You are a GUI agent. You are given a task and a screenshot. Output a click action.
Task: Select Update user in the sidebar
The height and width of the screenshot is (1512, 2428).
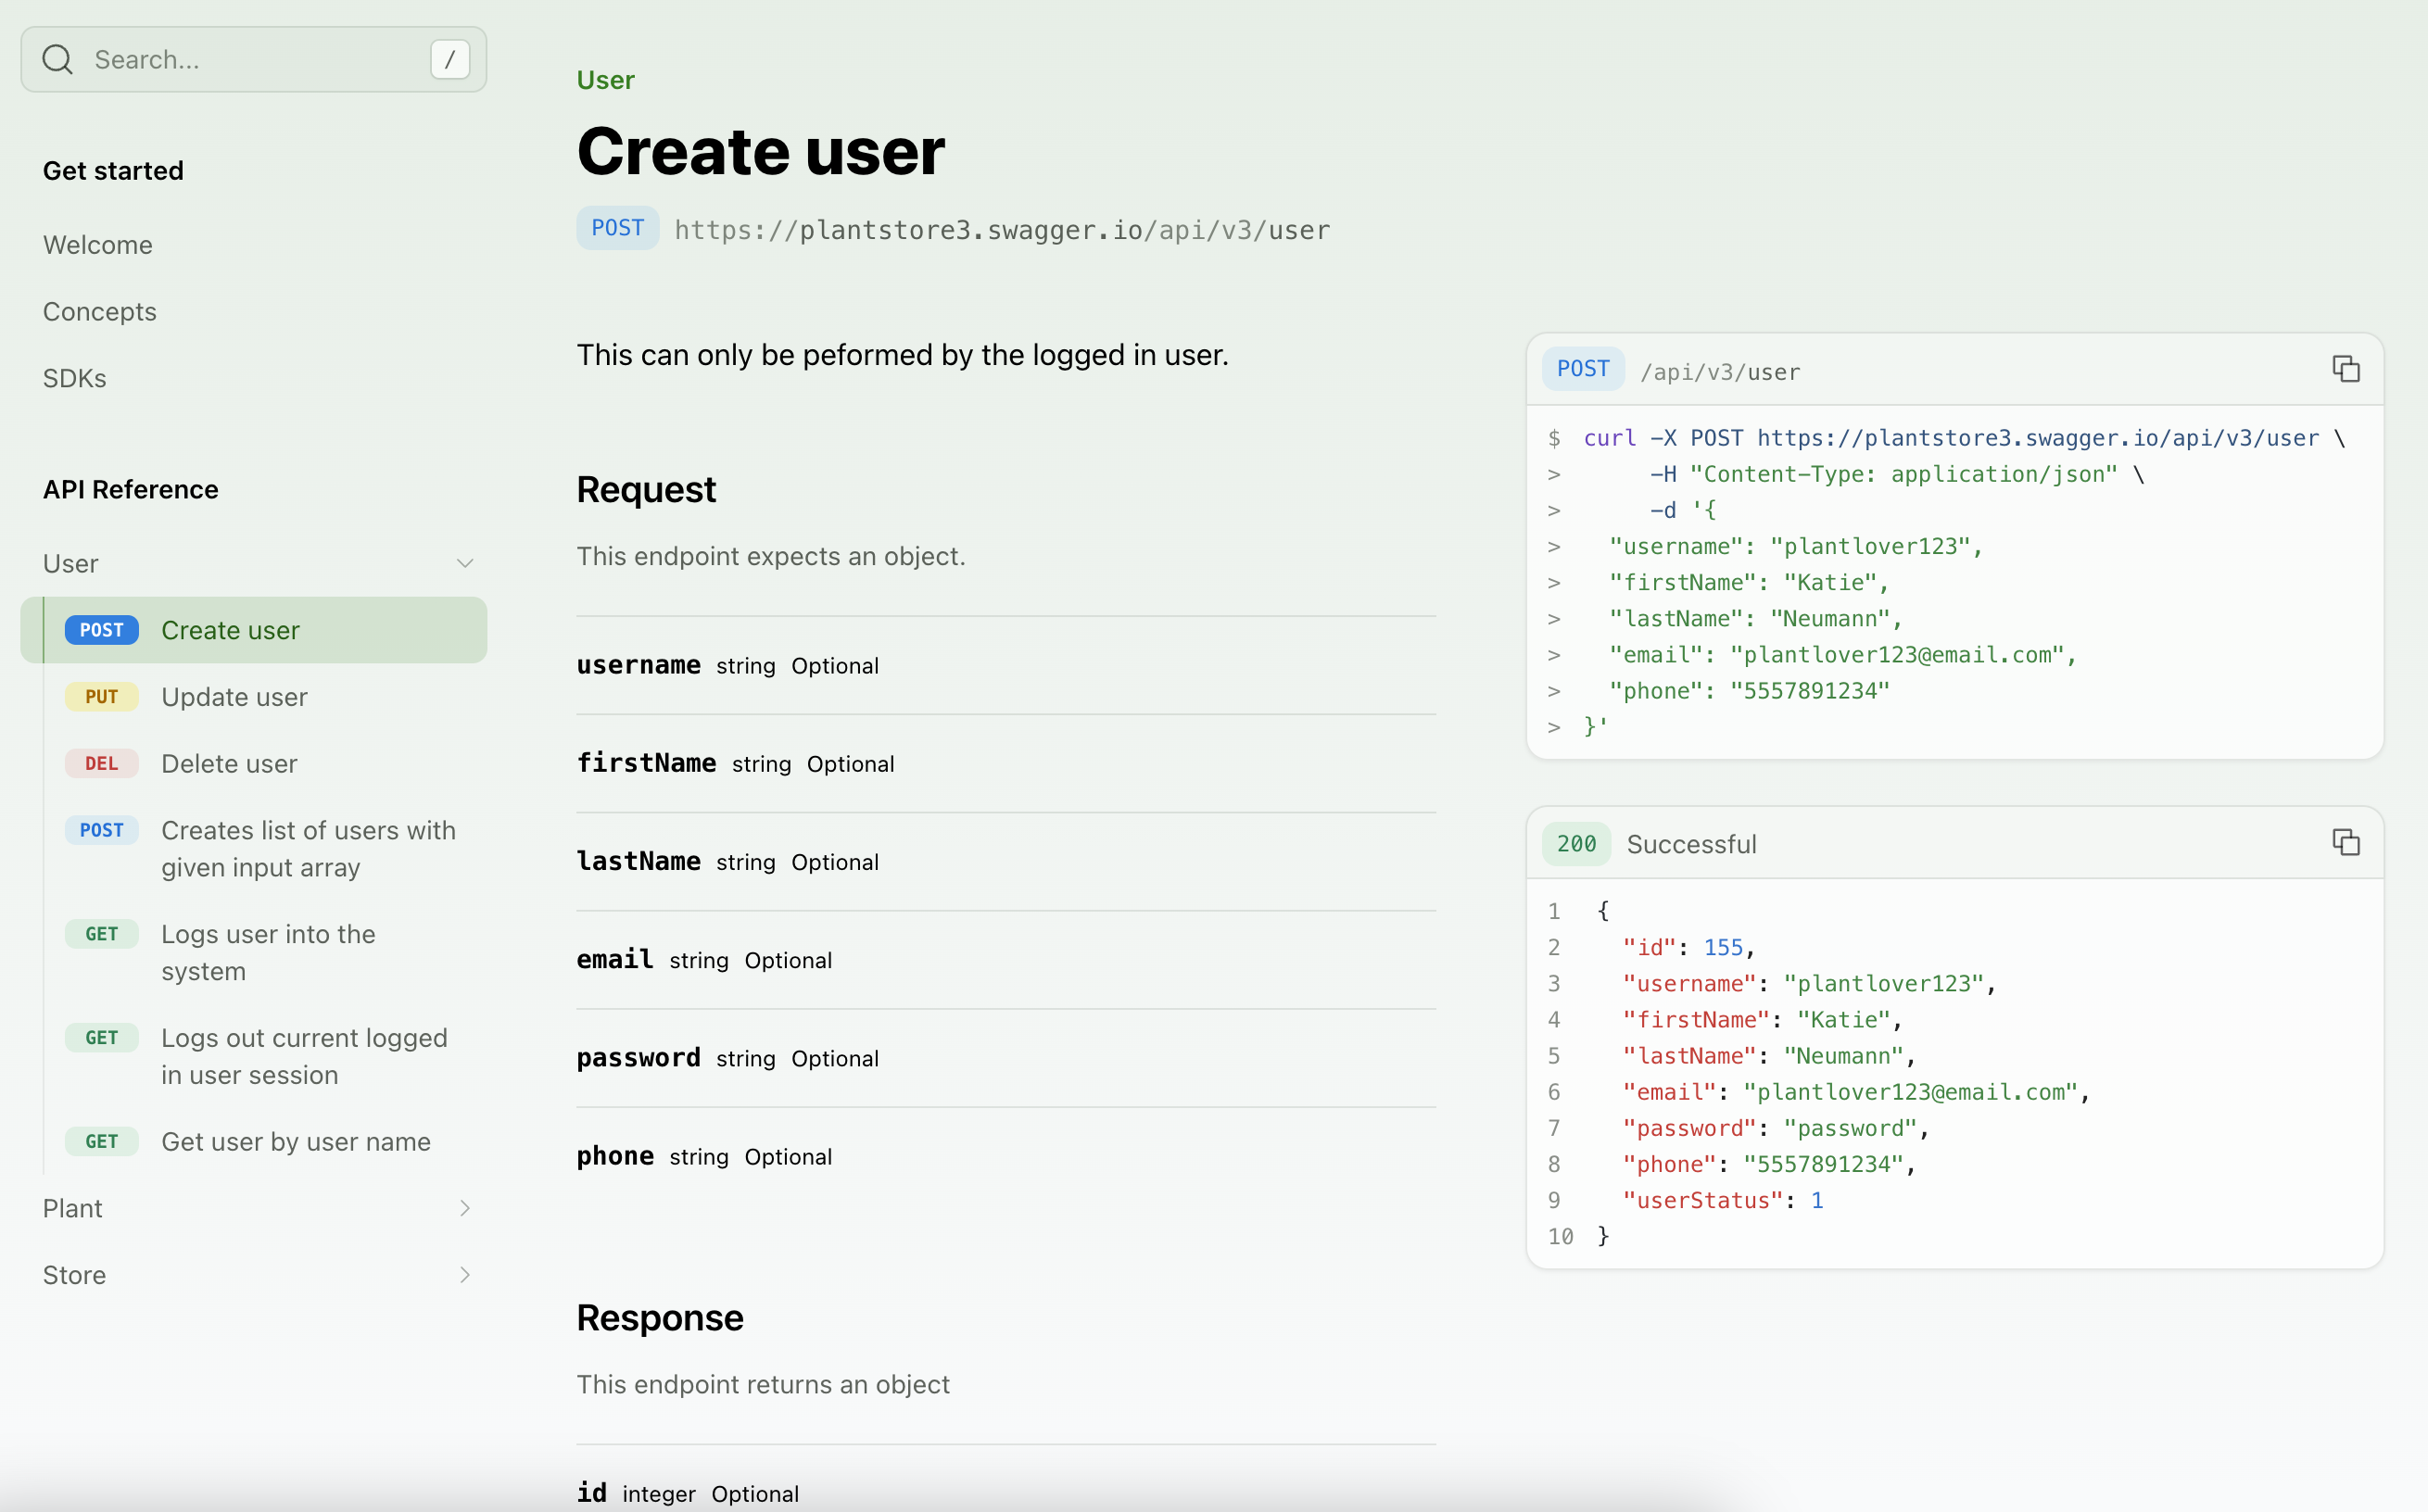coord(234,696)
